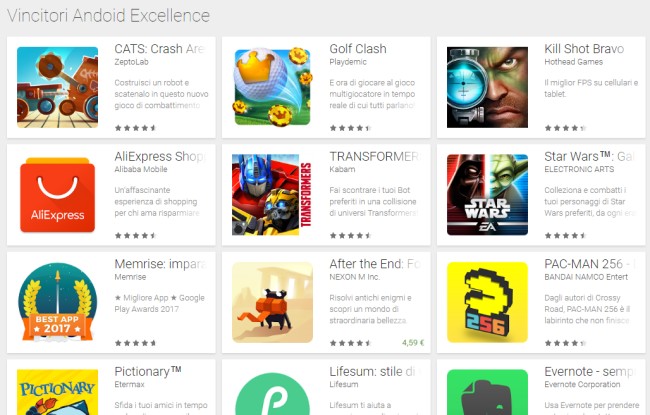Select the PAC-MAN 256 yellow icon

(x=488, y=302)
